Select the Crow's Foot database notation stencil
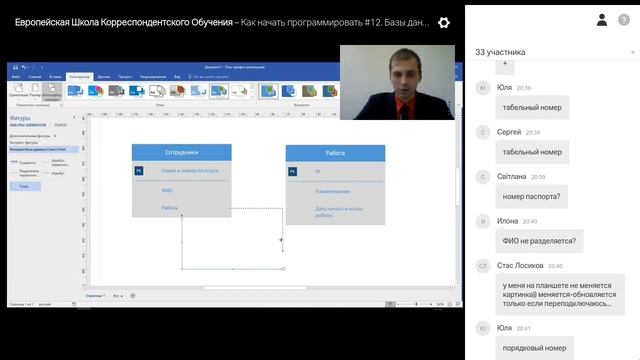 tap(43, 149)
